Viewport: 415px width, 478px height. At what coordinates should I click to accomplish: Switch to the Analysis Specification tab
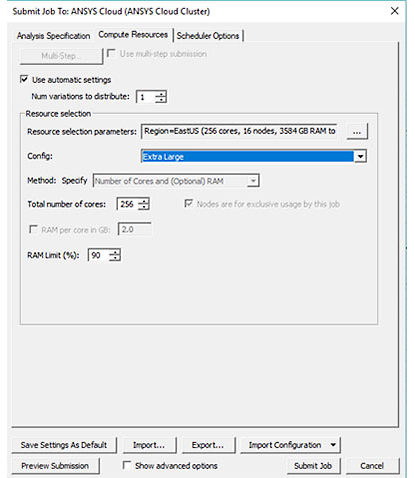[x=53, y=36]
